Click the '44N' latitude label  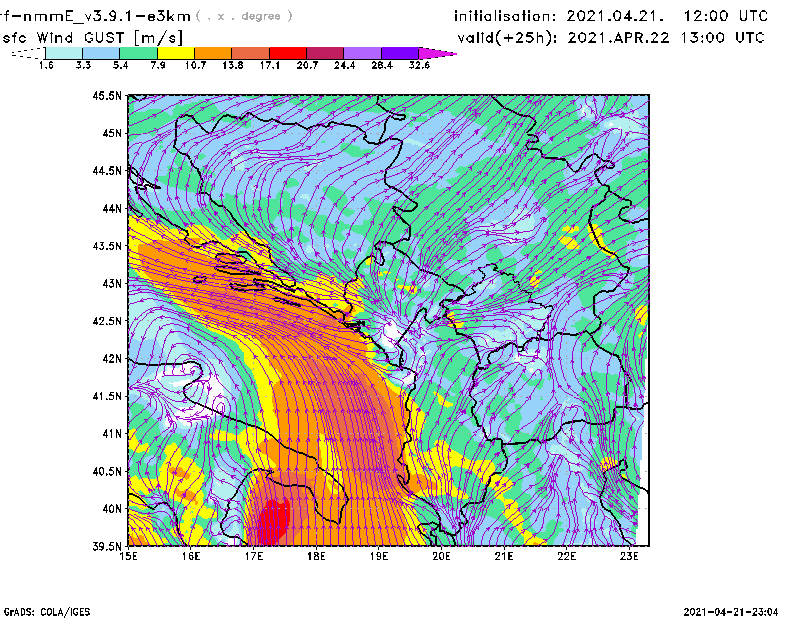[112, 208]
